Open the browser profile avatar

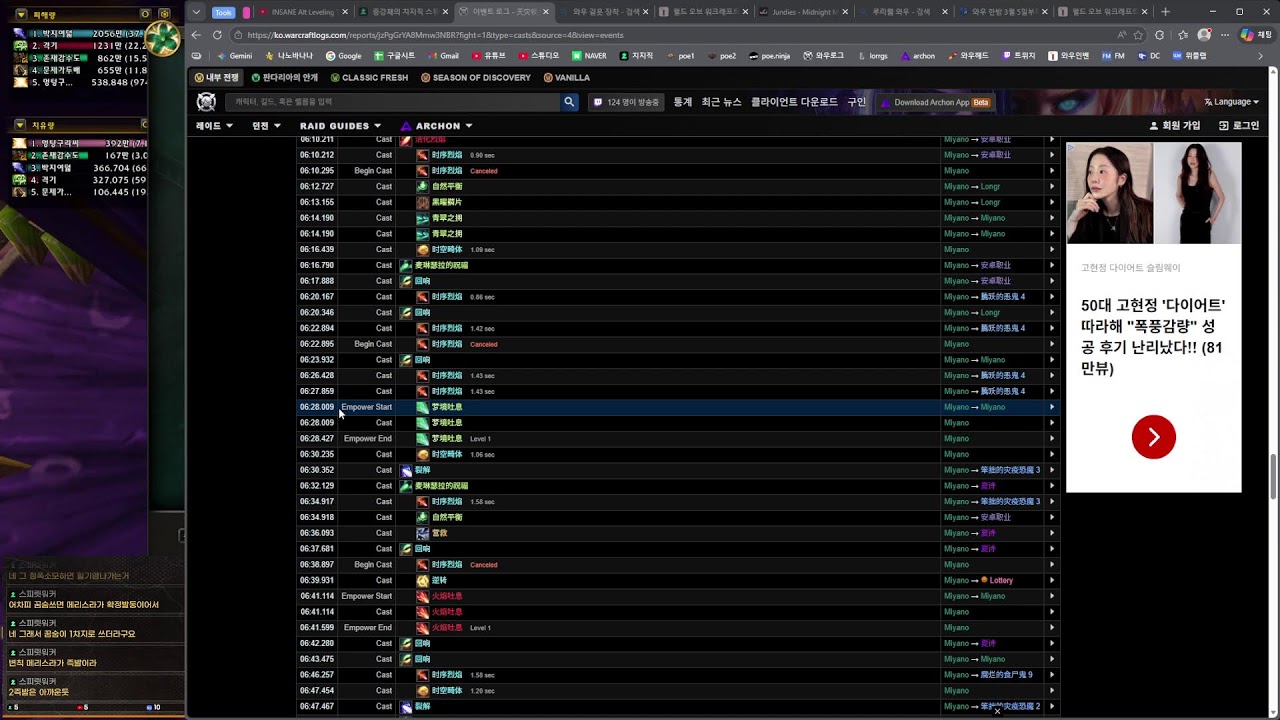pyautogui.click(x=1205, y=35)
